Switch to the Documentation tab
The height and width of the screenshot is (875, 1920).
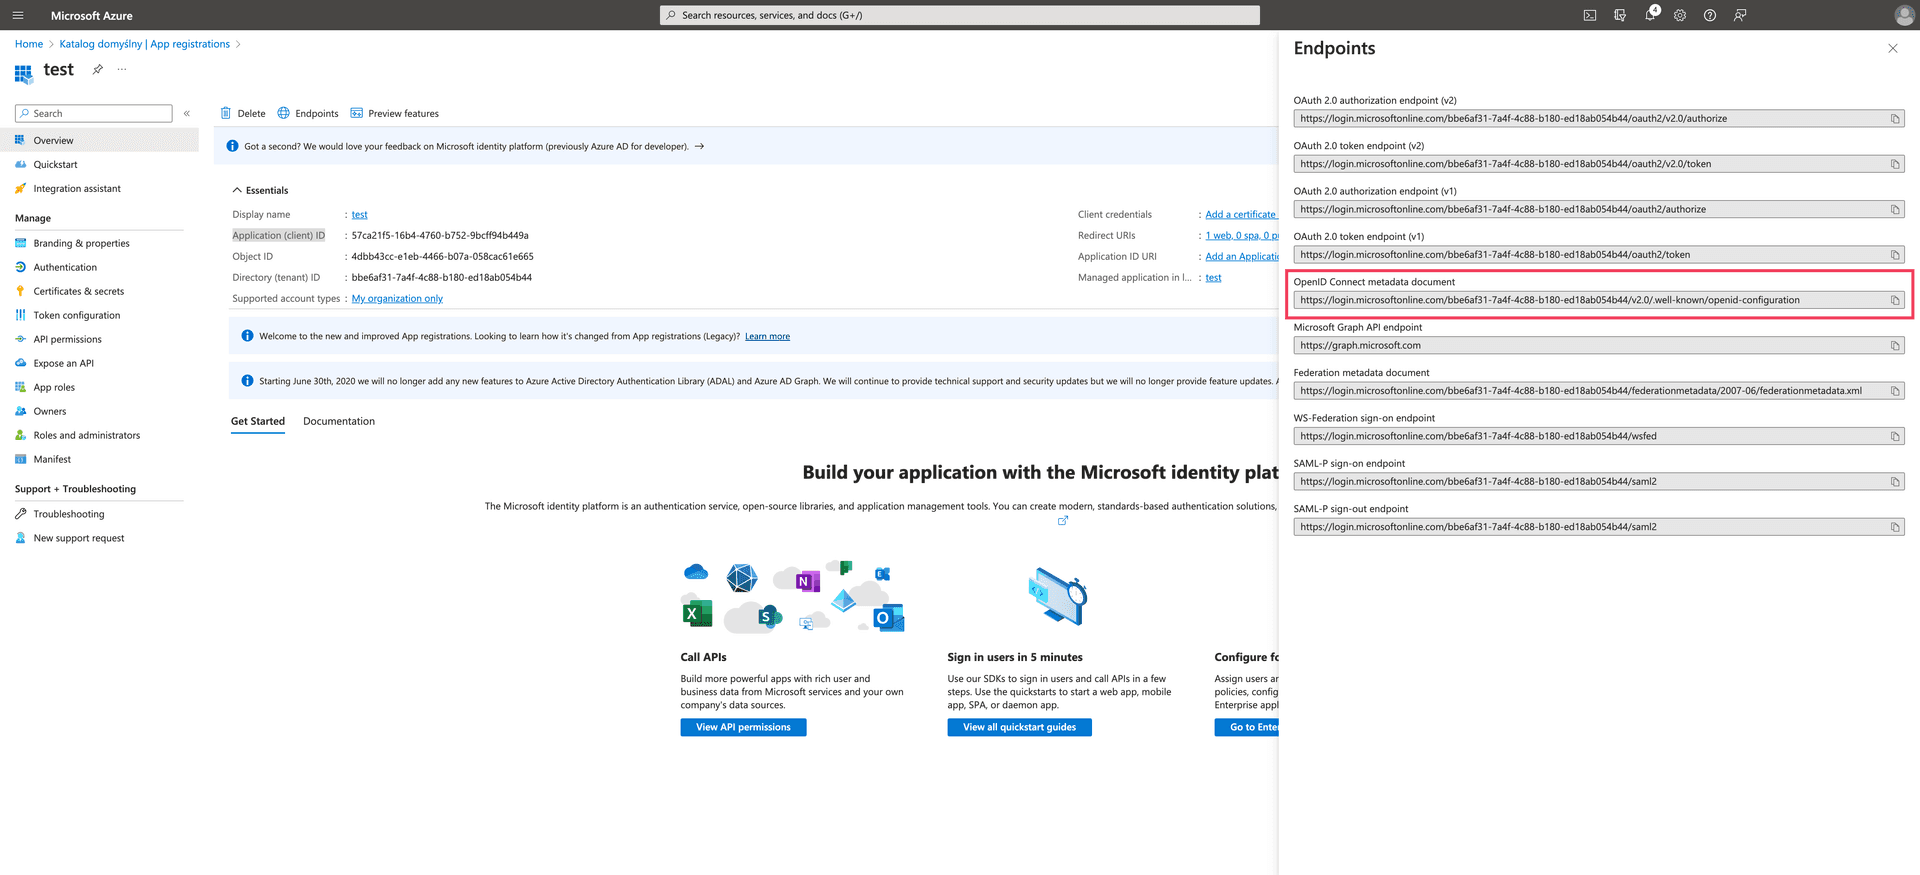tap(339, 421)
